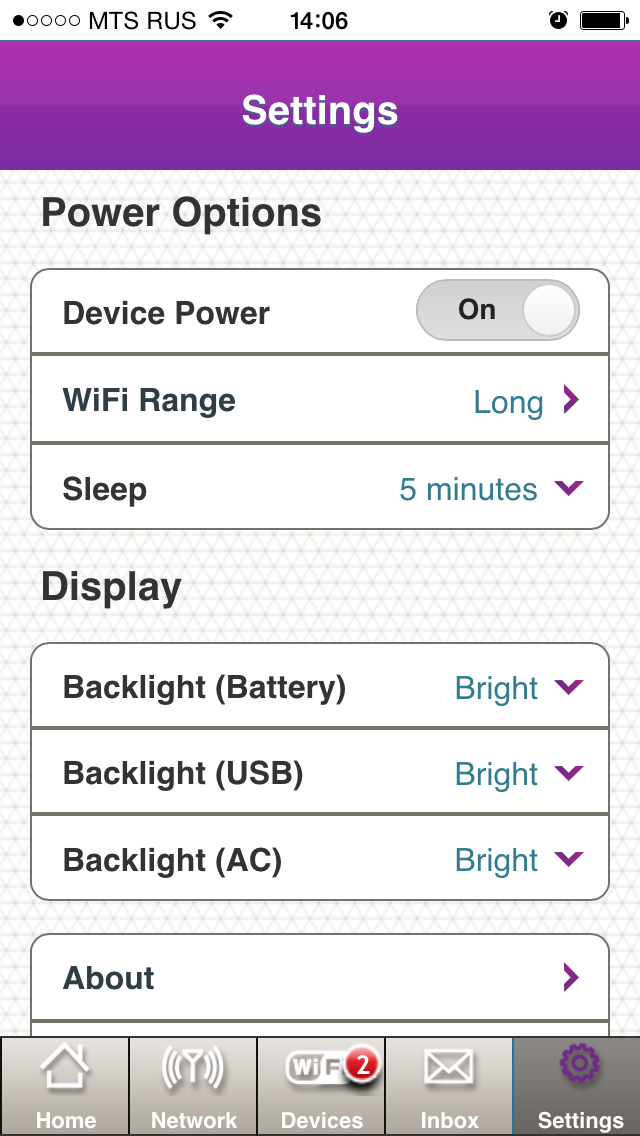640x1136 pixels.
Task: Select the WiFi Range row label
Action: point(149,401)
